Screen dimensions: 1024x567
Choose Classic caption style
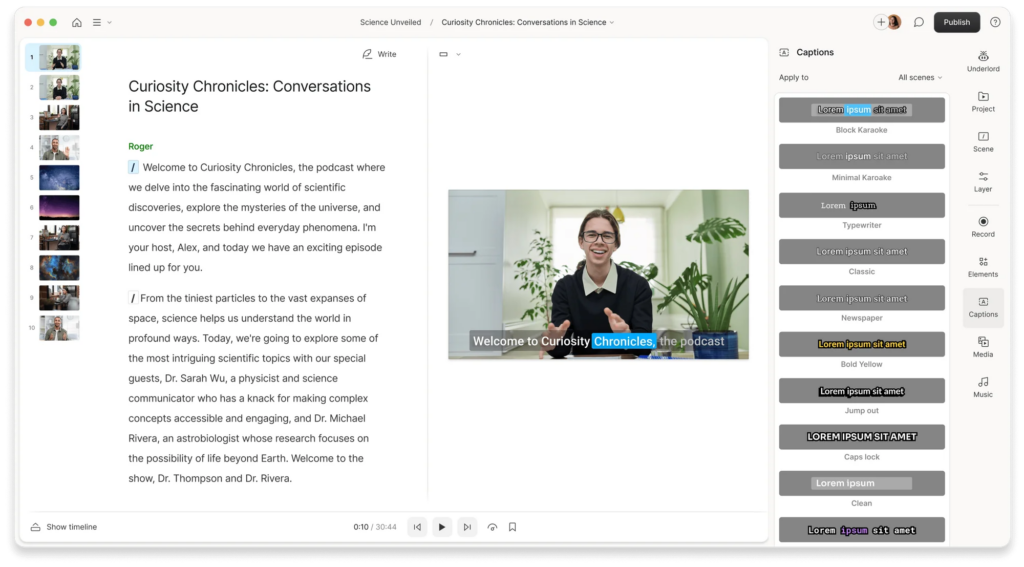pos(861,251)
